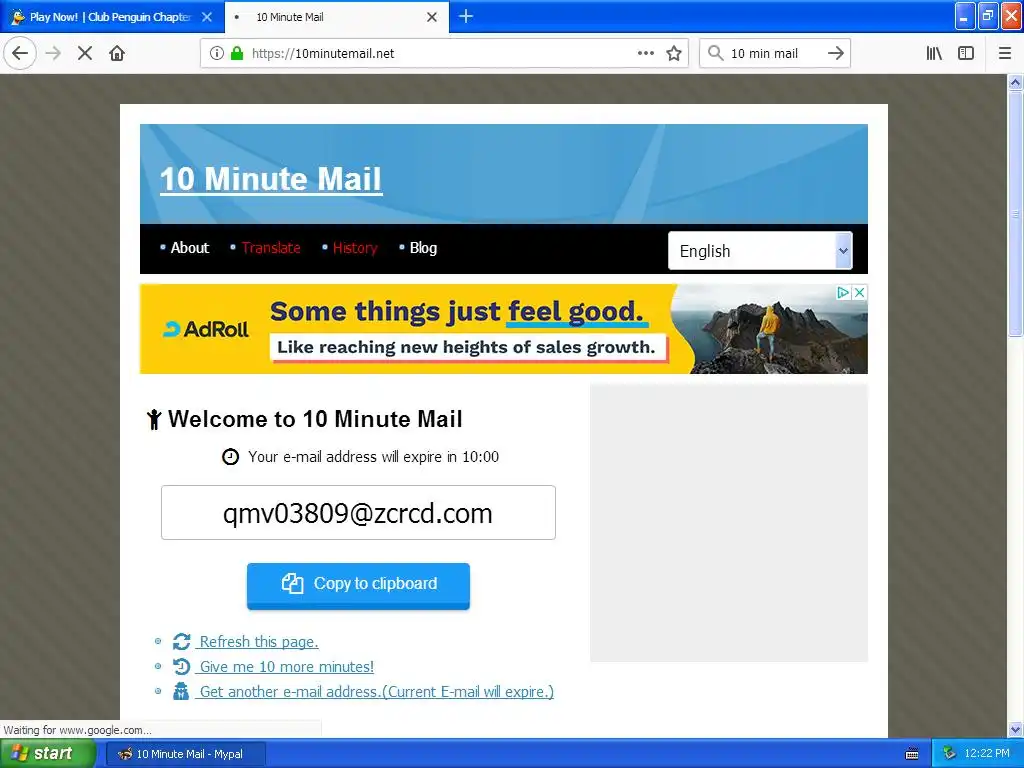Minimize the browser window

965,16
